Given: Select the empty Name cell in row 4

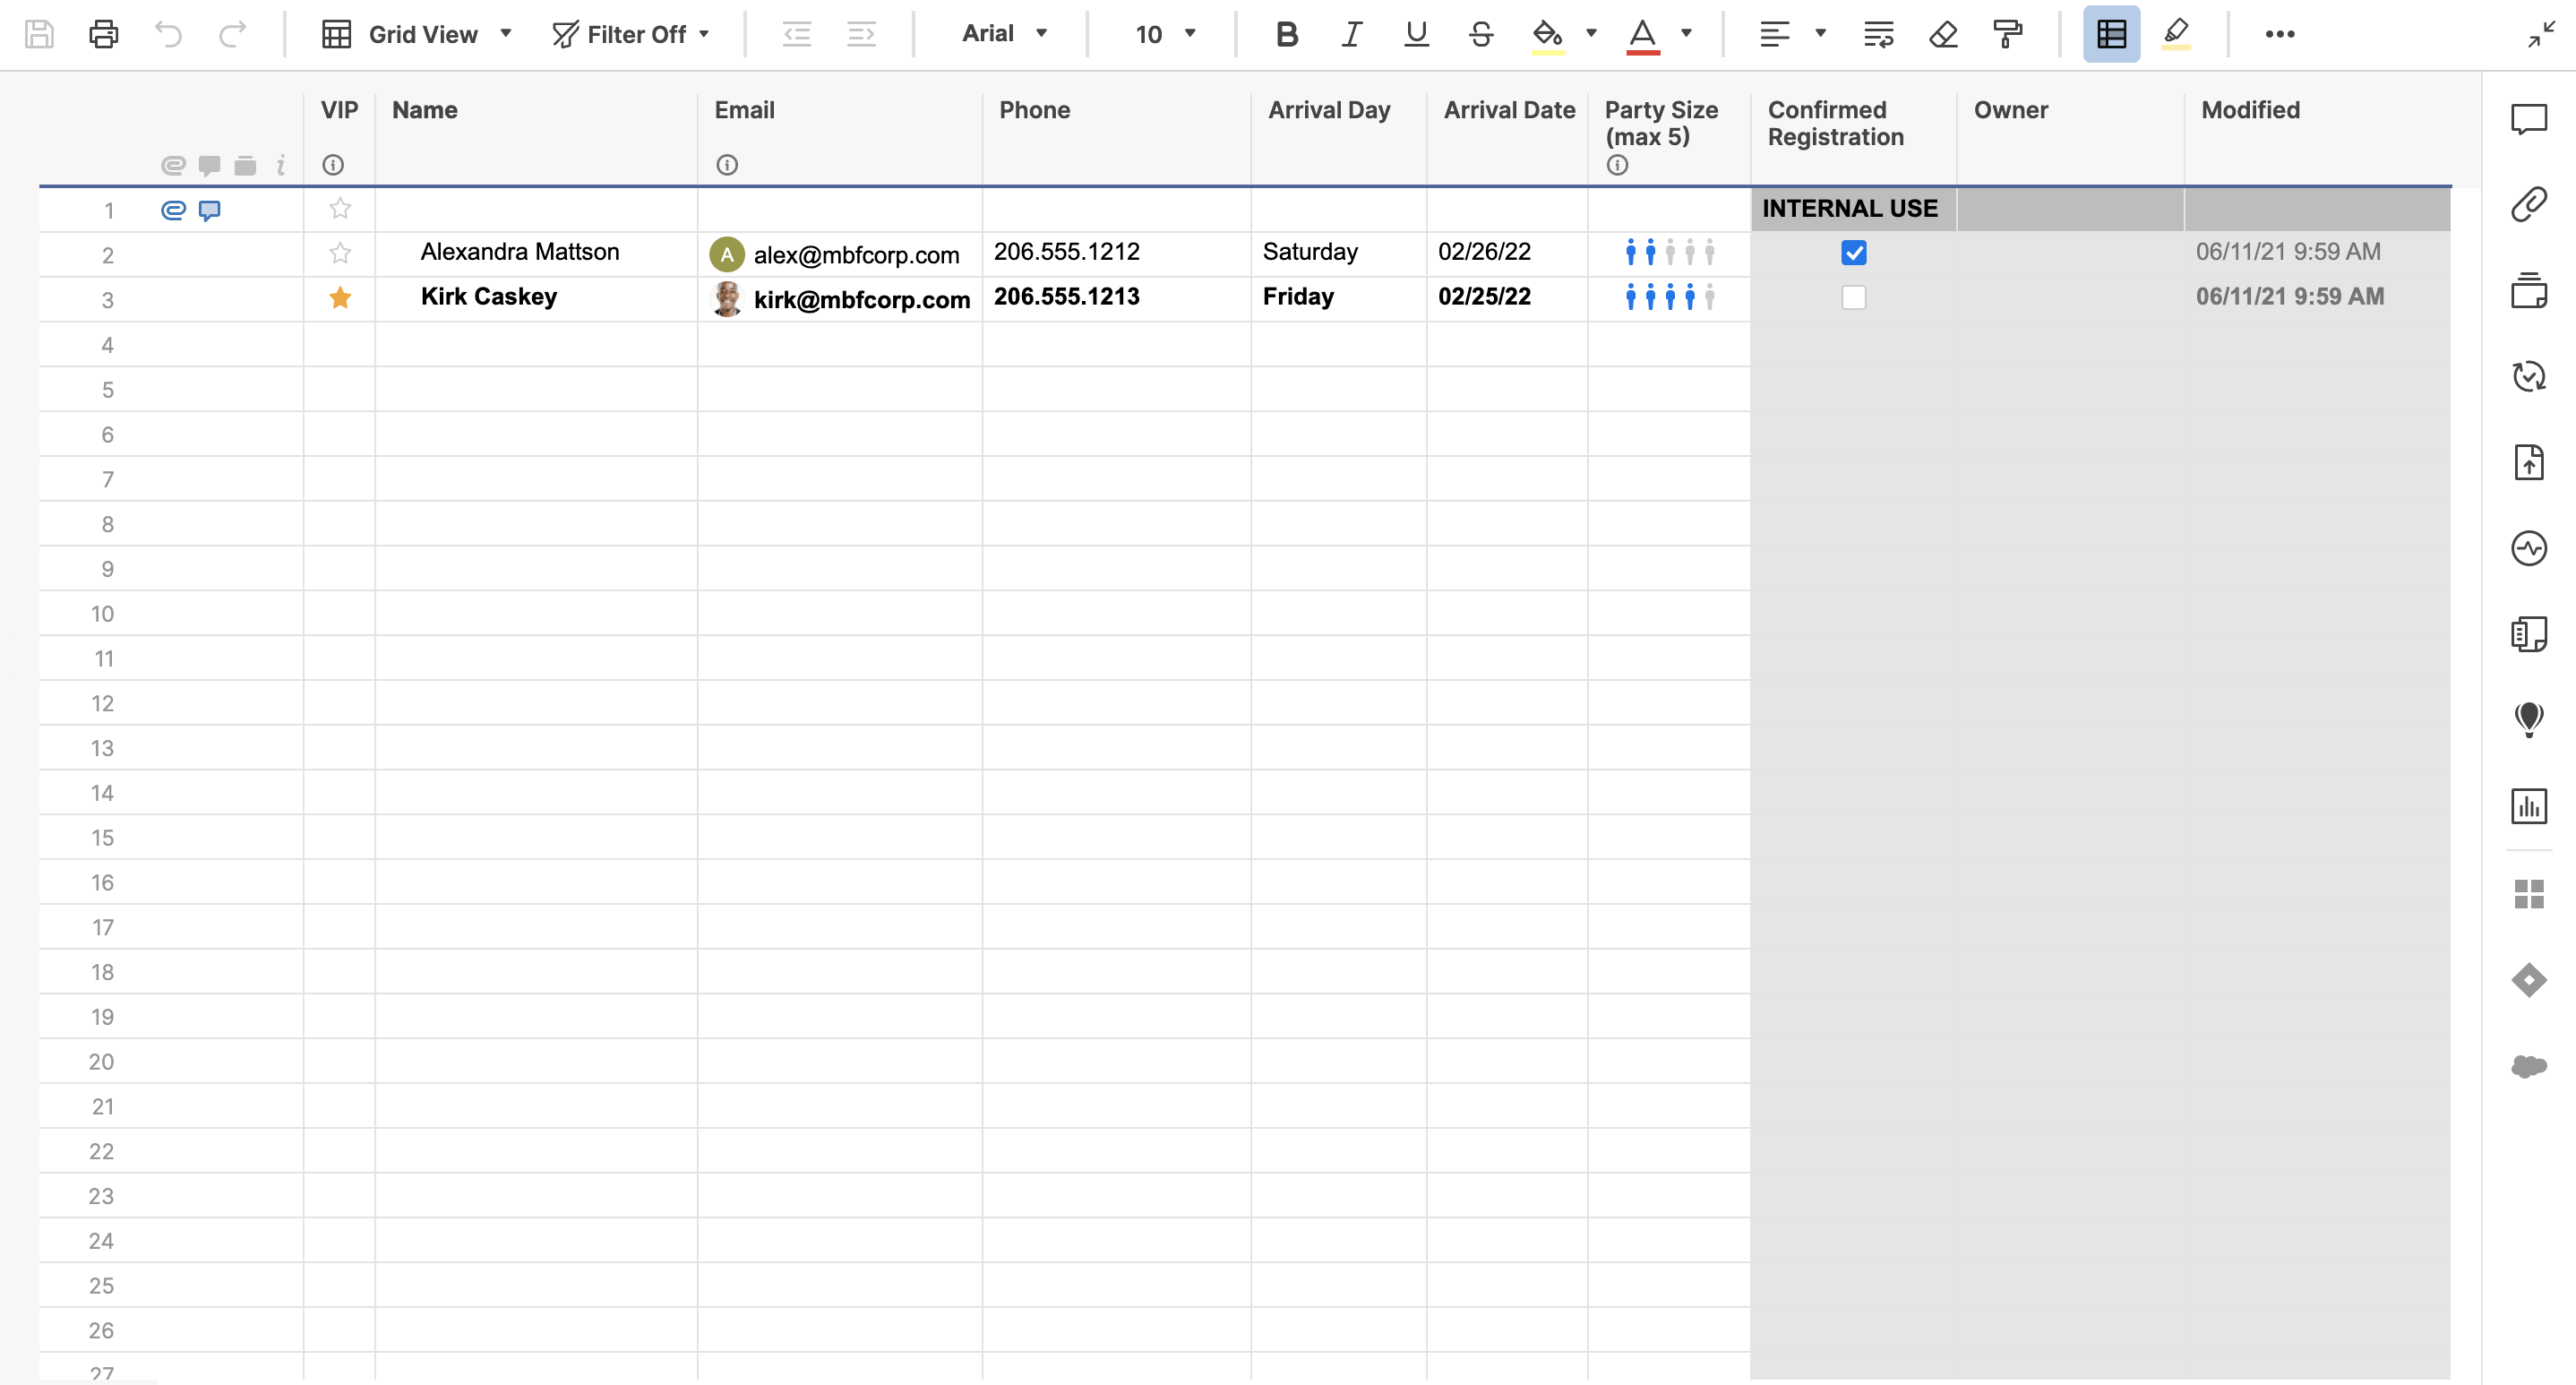Looking at the screenshot, I should pos(536,344).
